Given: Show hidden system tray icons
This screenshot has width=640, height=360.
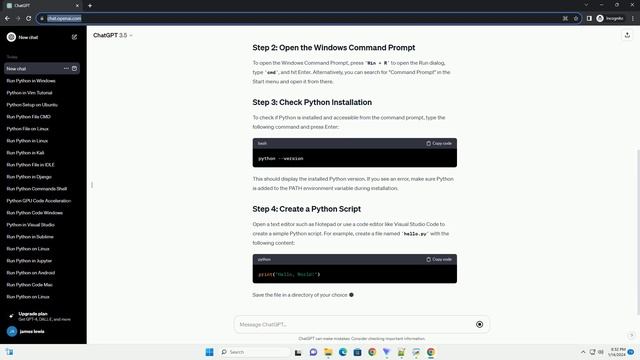Looking at the screenshot, I should point(583,352).
